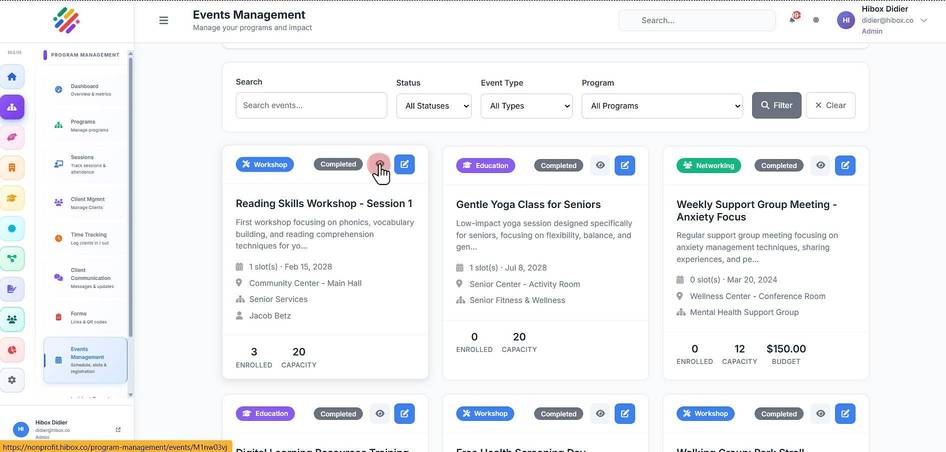
Task: Select Events Management in the sidebar menu
Action: 86,360
